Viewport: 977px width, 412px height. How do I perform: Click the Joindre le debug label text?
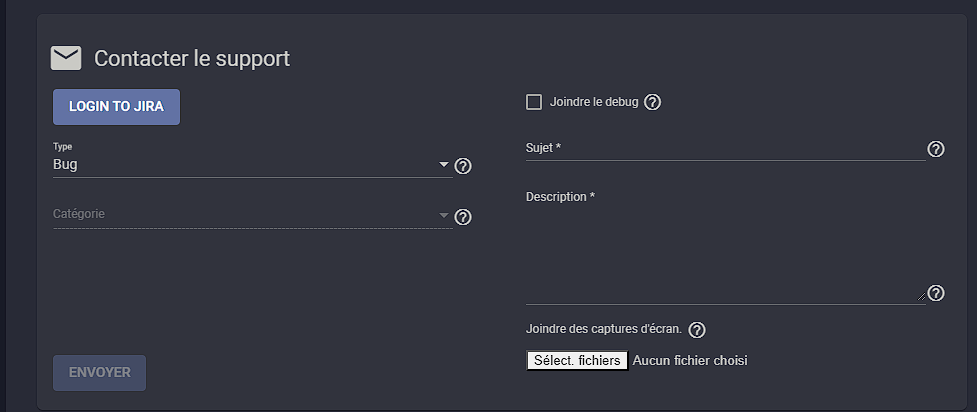pos(594,102)
